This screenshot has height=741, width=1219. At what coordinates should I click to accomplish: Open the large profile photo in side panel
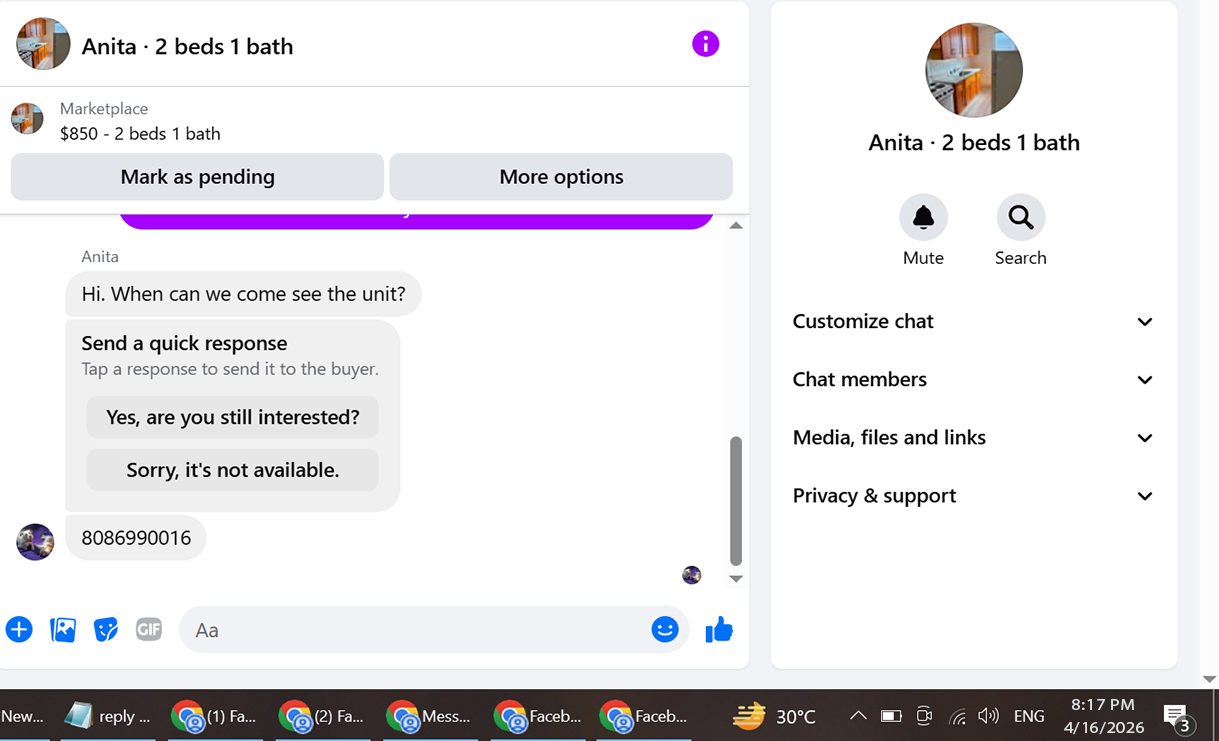(x=974, y=70)
